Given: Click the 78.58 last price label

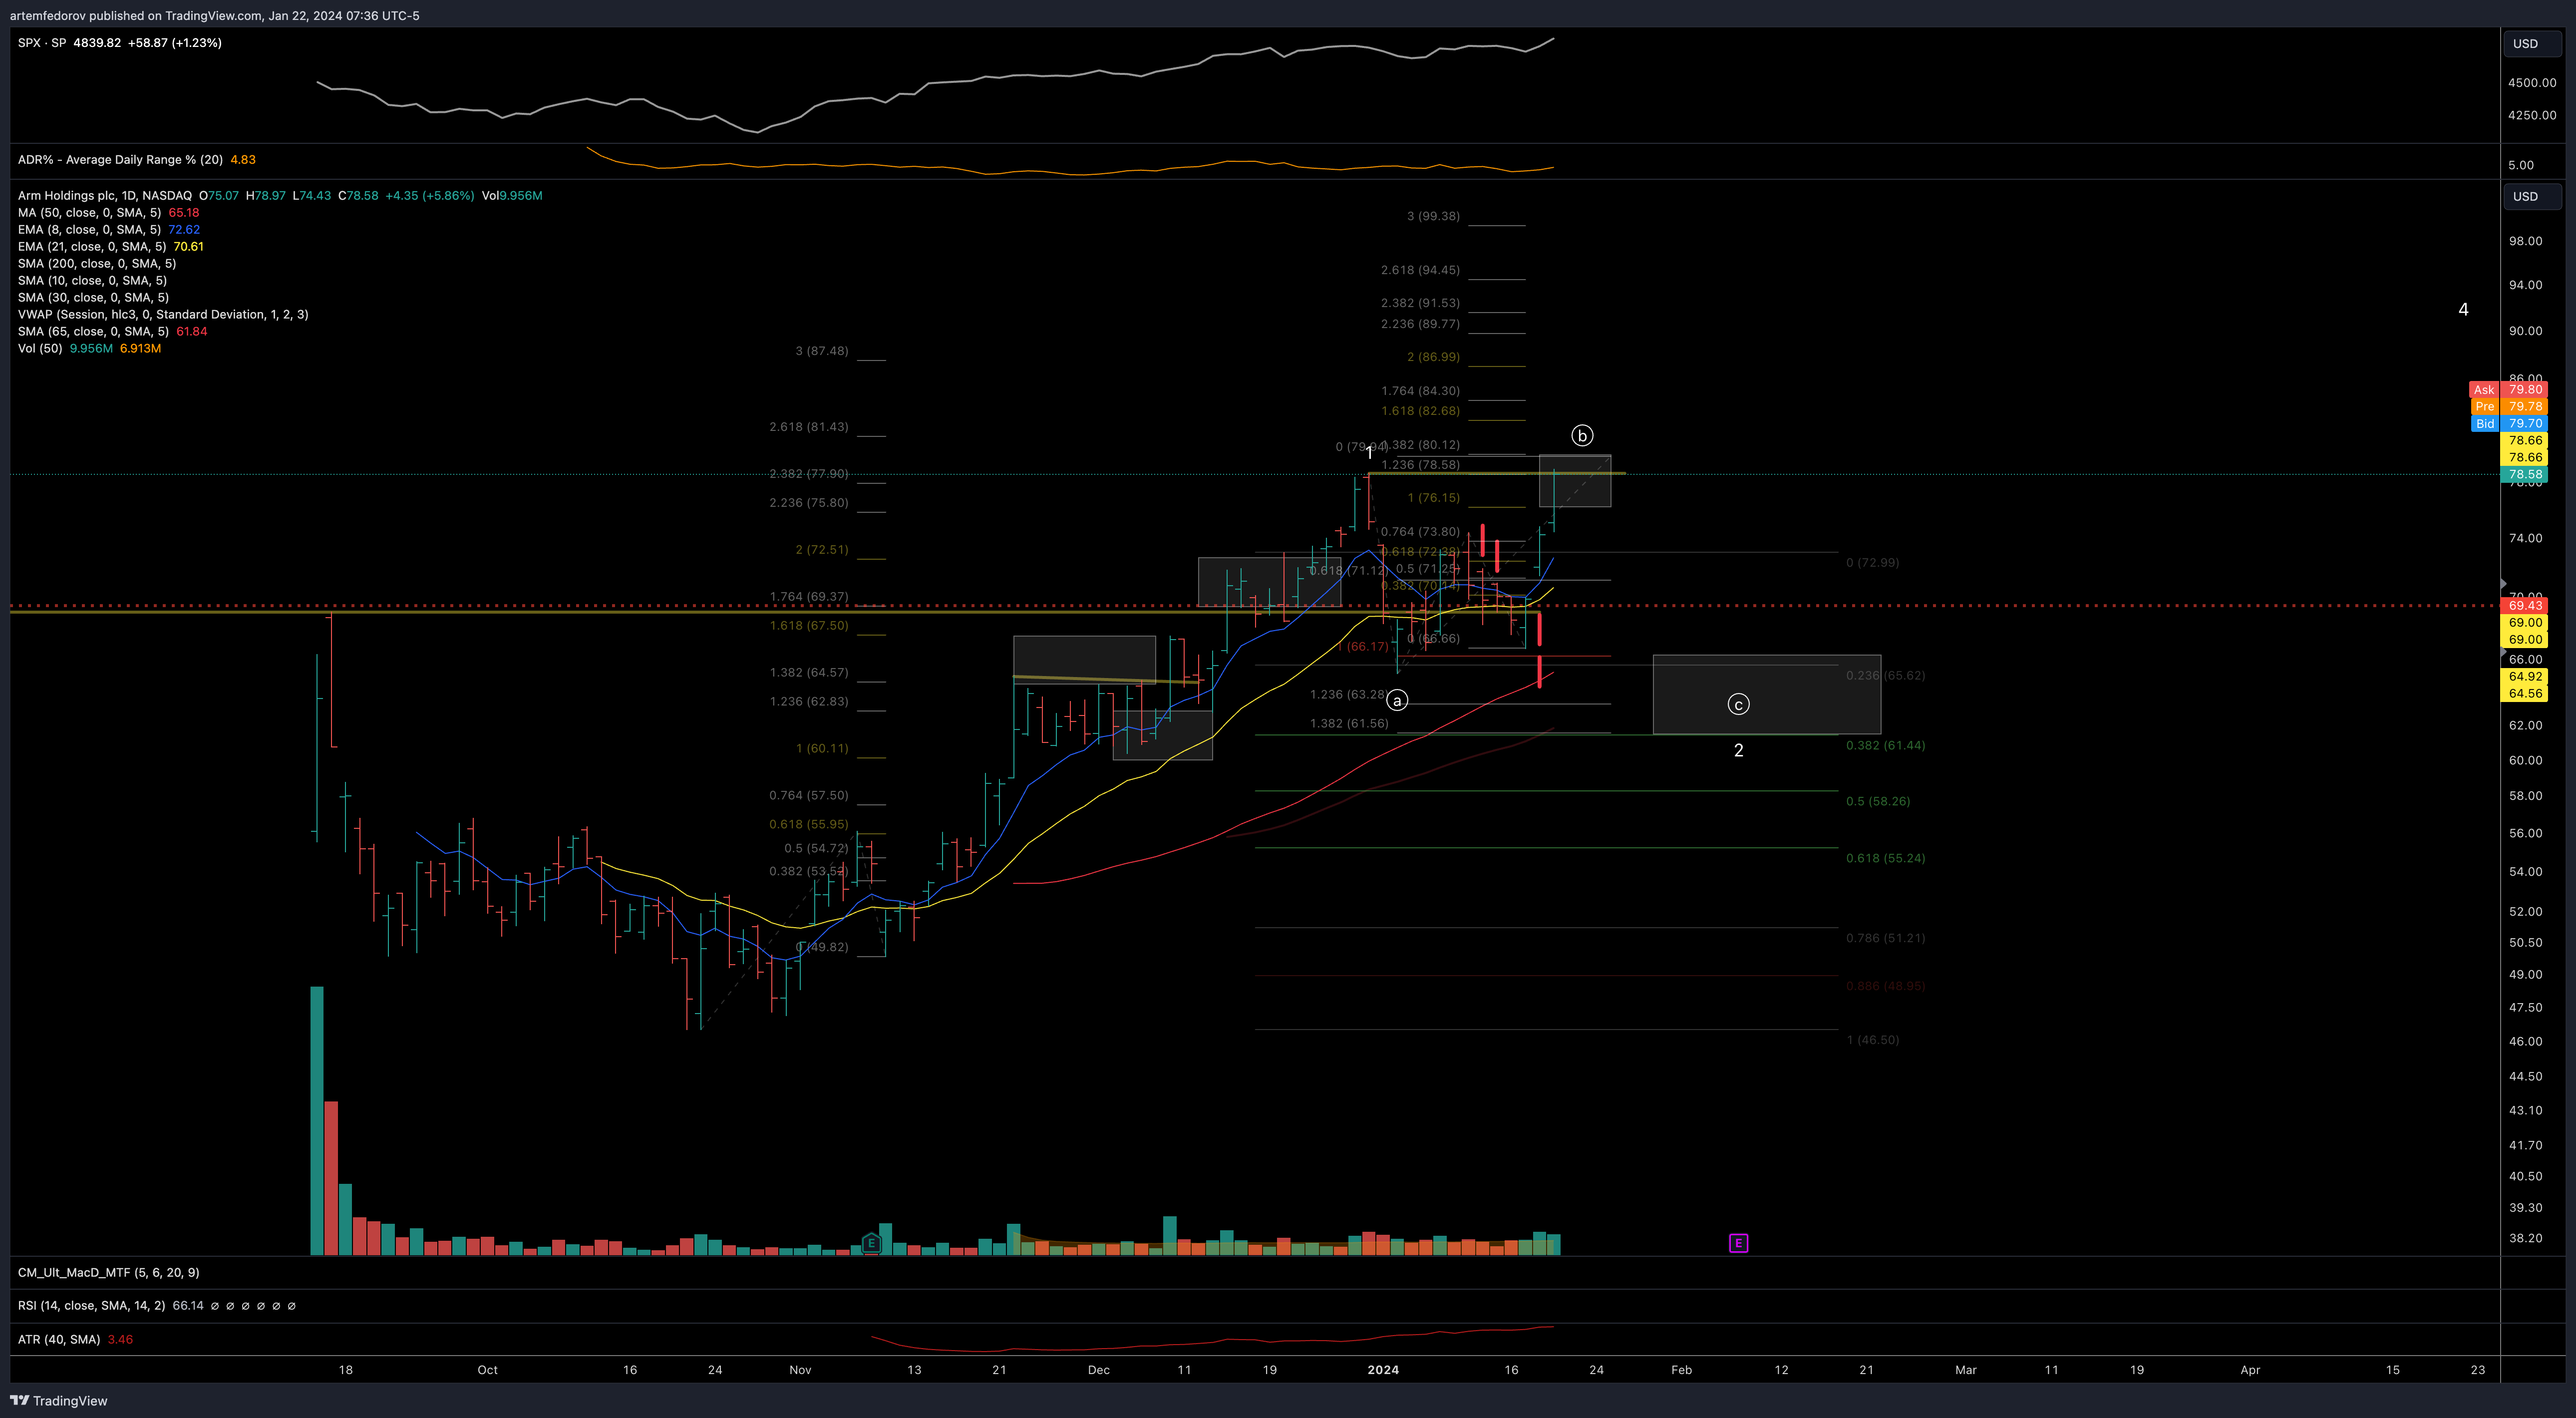Looking at the screenshot, I should tap(2525, 474).
